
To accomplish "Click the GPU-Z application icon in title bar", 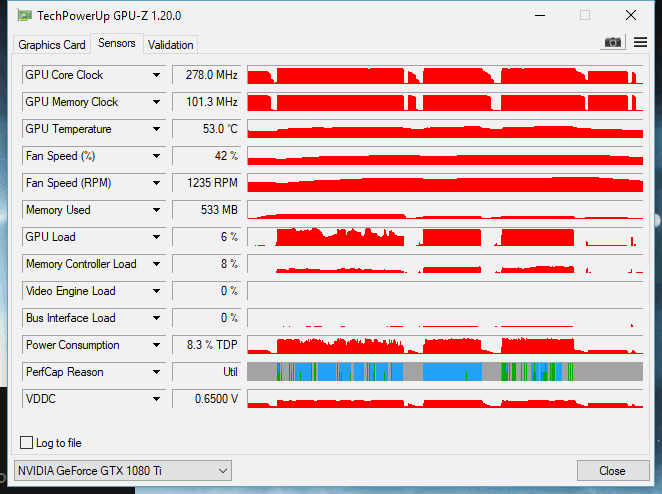I will [24, 16].
